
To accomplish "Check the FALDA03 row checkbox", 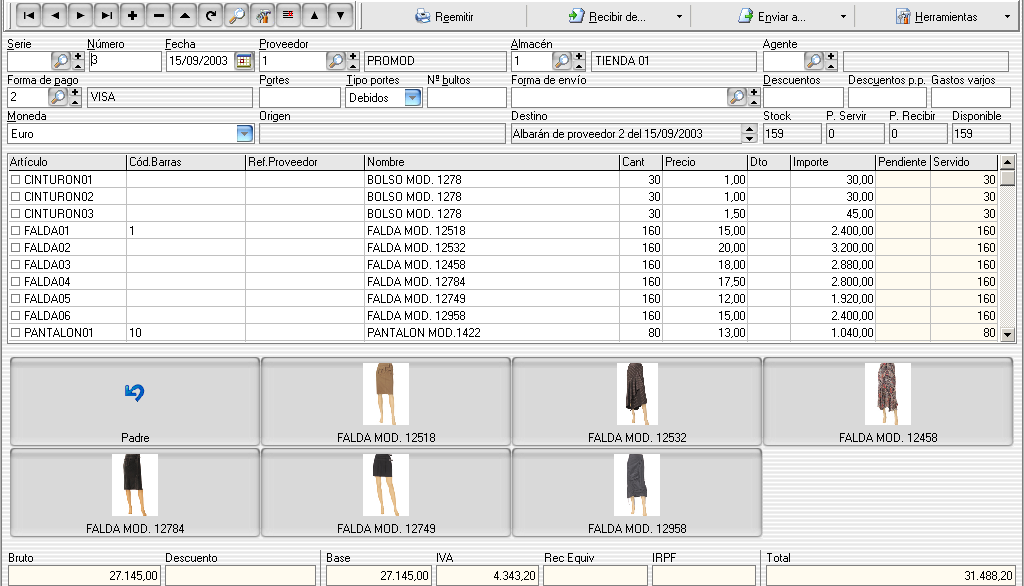I will click(x=15, y=265).
